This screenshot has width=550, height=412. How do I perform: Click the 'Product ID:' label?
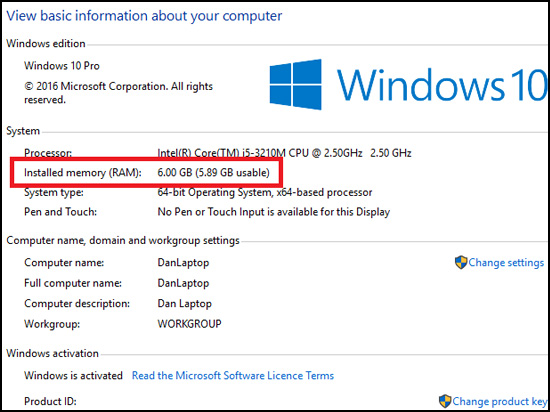(x=50, y=401)
